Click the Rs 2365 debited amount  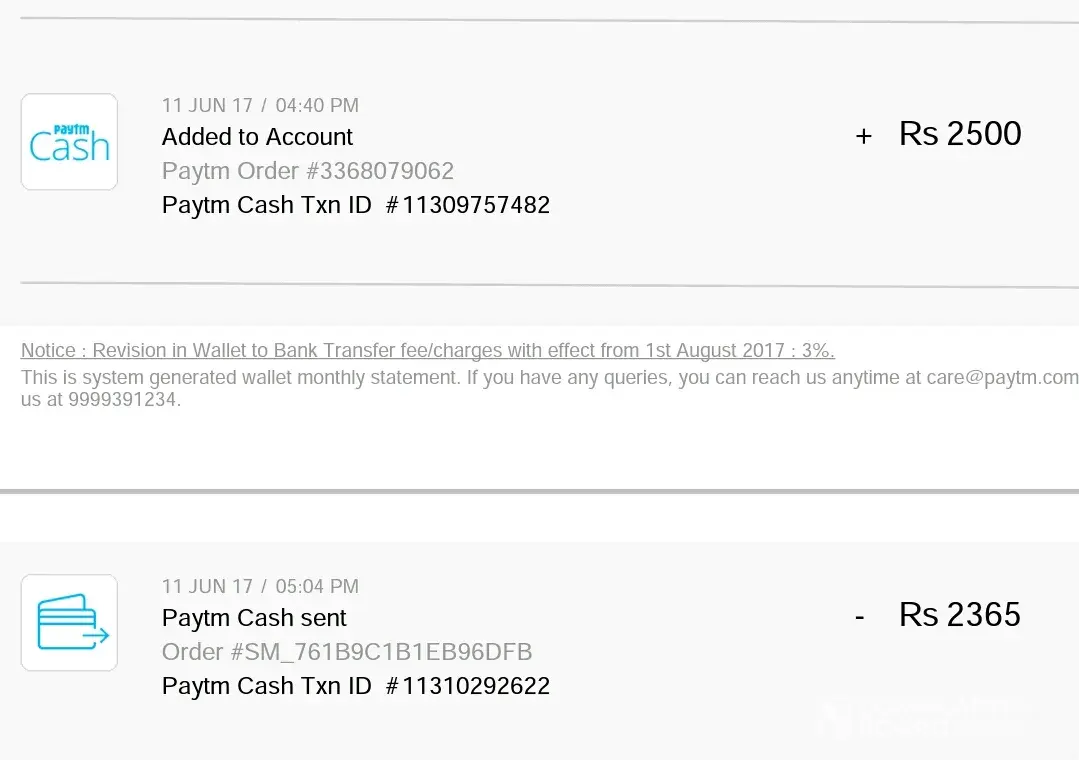point(960,615)
